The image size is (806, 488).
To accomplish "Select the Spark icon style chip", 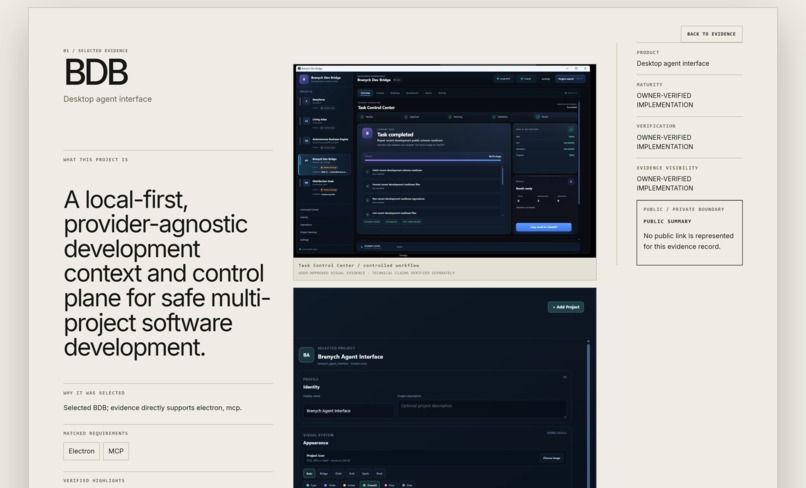I will click(x=365, y=473).
